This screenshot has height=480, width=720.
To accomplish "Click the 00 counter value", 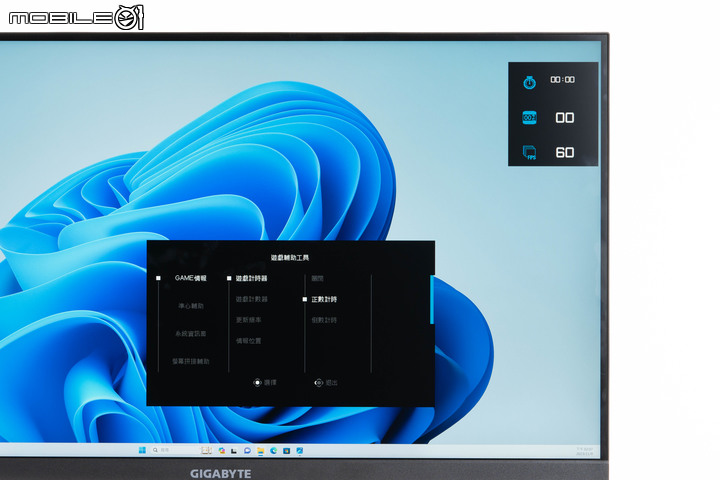I will tap(565, 118).
